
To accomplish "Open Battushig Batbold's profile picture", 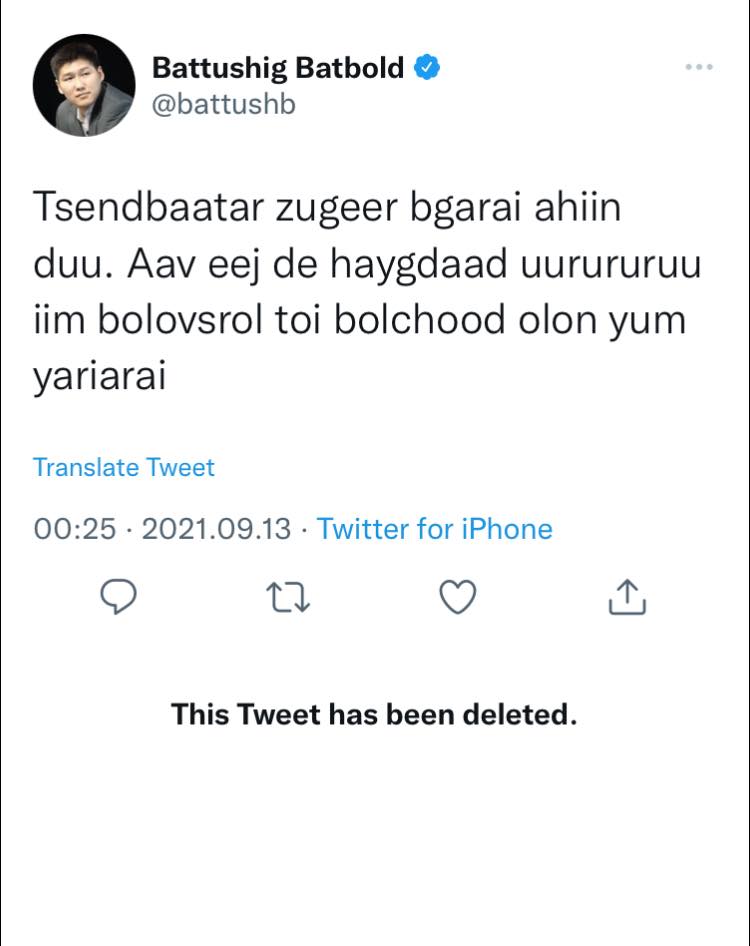I will [84, 85].
